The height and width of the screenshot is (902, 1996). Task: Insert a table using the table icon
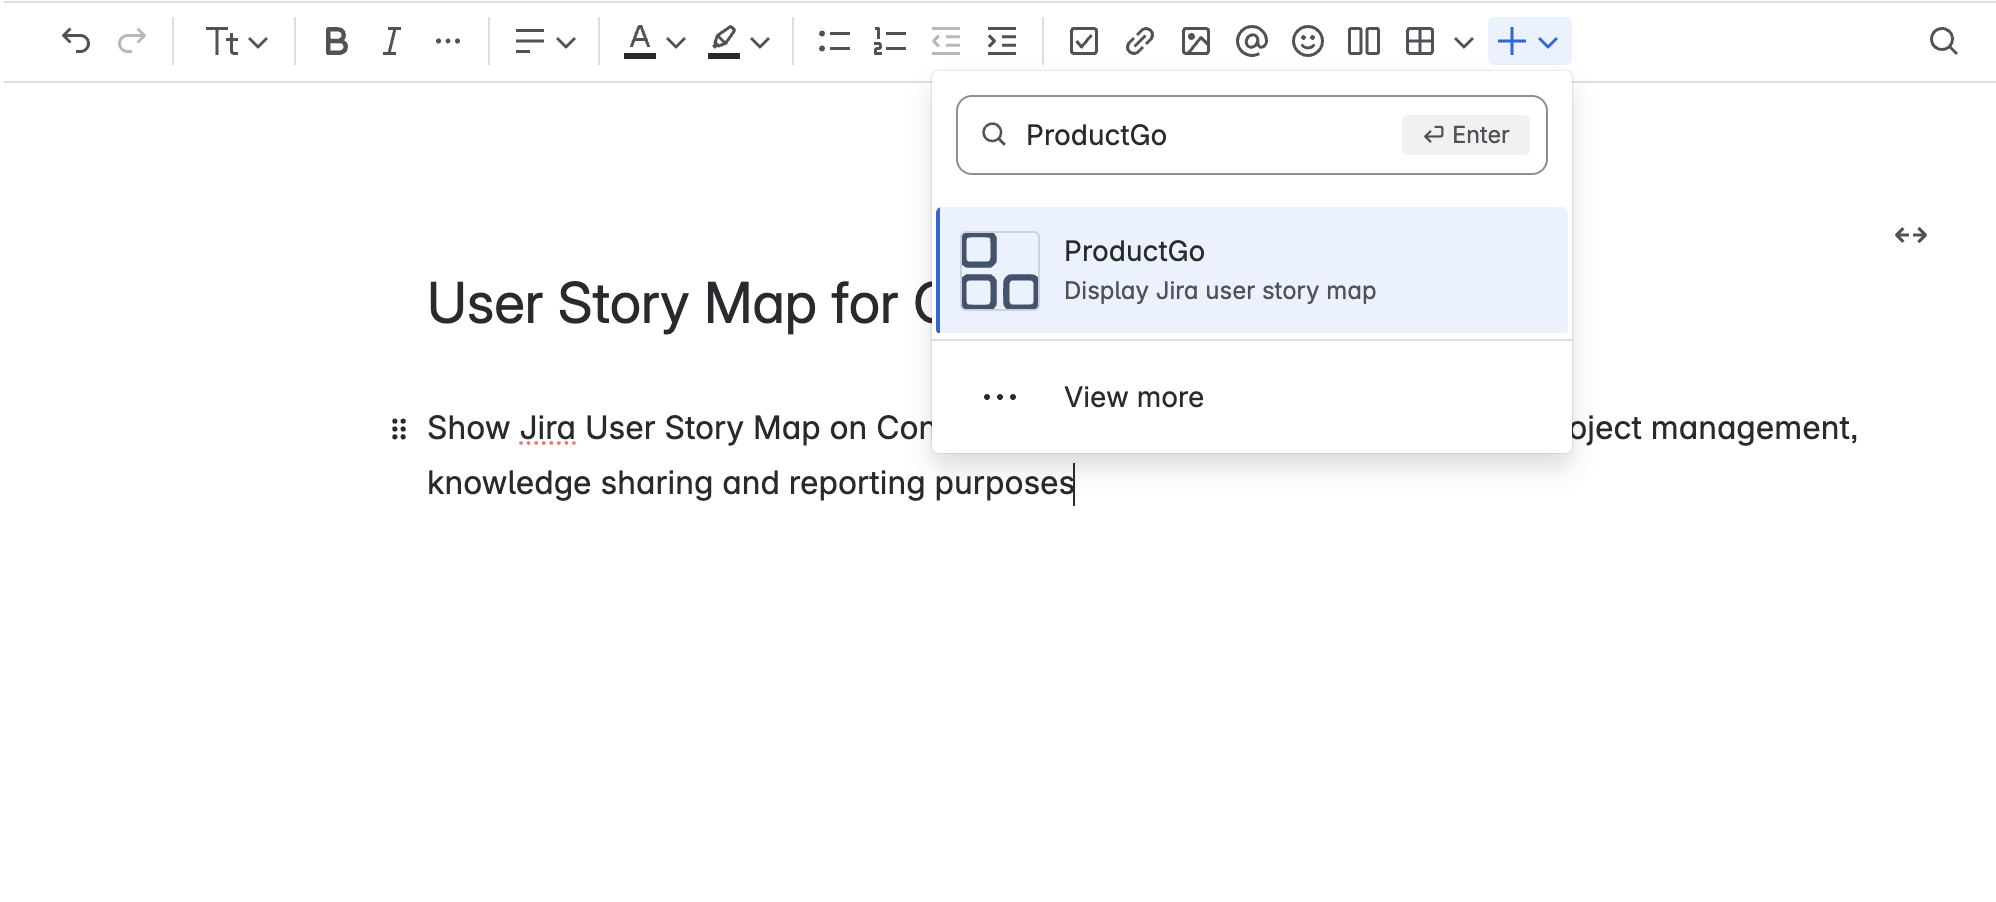click(x=1419, y=41)
